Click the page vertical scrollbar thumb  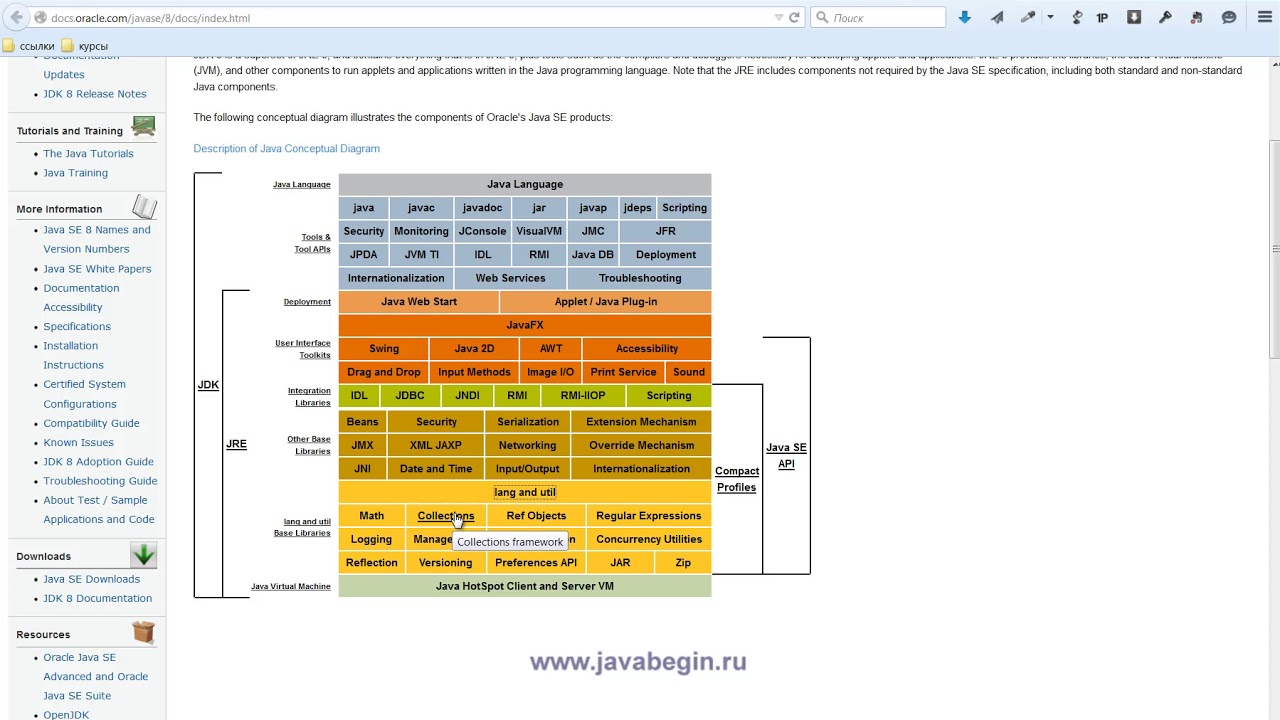tap(1274, 250)
